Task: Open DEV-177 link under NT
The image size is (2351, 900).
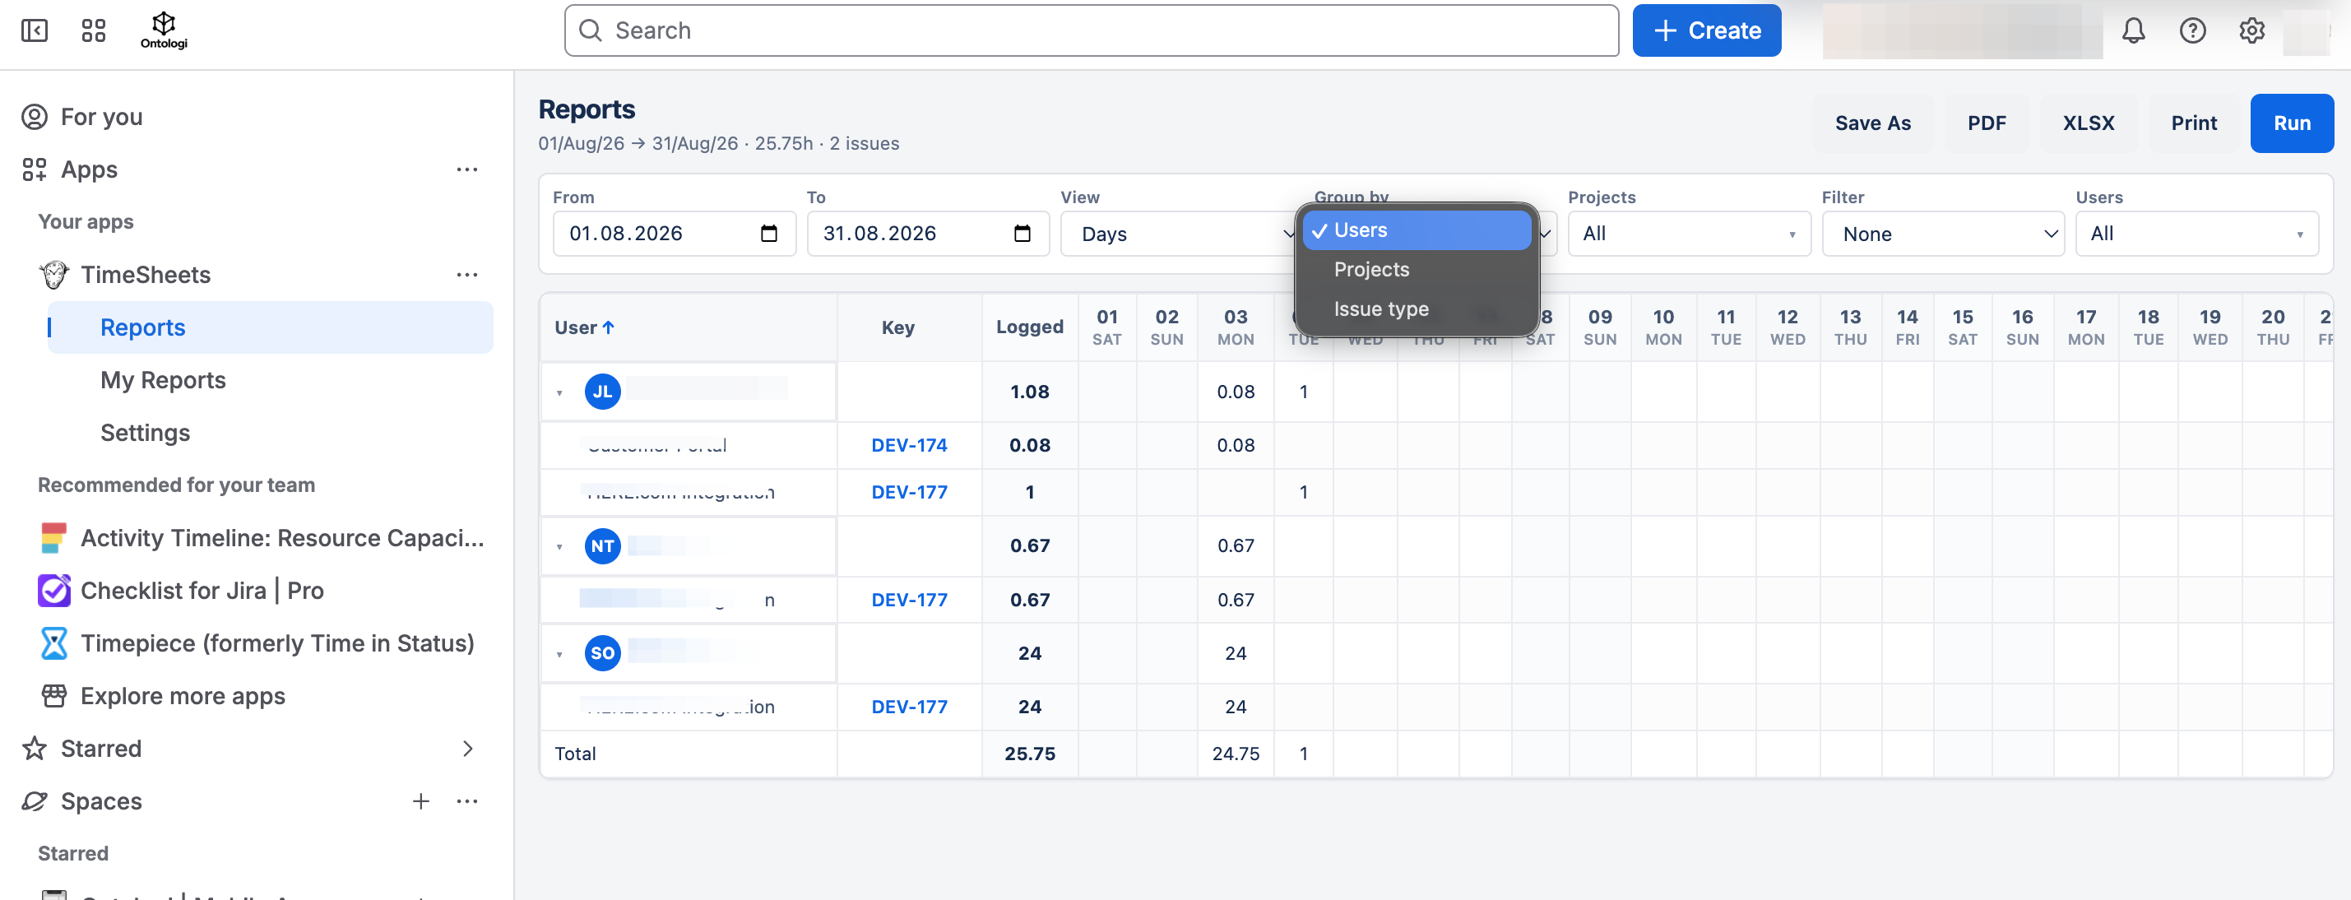Action: [x=909, y=600]
